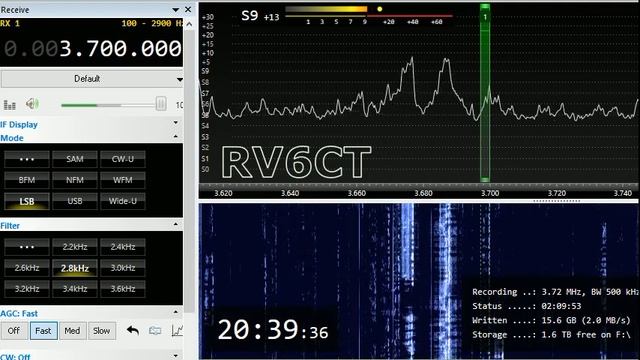Viewport: 640px width, 360px height.
Task: Click the S-meter signal bar
Action: pyautogui.click(x=327, y=9)
